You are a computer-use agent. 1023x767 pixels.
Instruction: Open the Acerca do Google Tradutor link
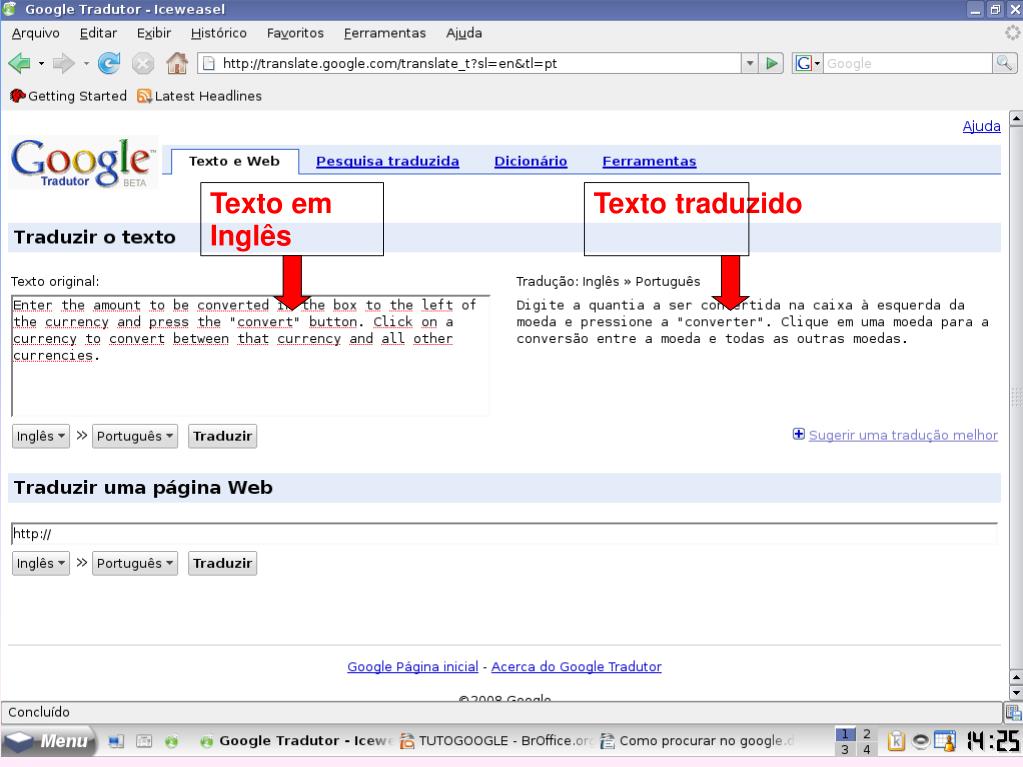coord(576,667)
